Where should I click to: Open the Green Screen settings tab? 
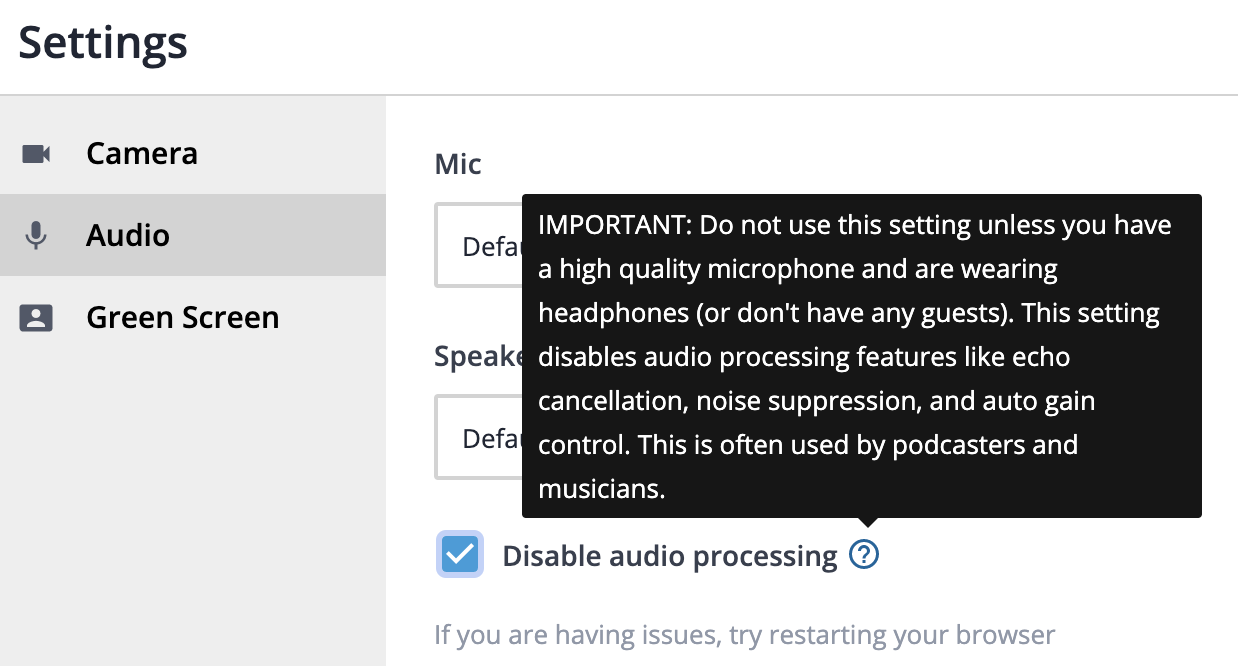point(193,317)
